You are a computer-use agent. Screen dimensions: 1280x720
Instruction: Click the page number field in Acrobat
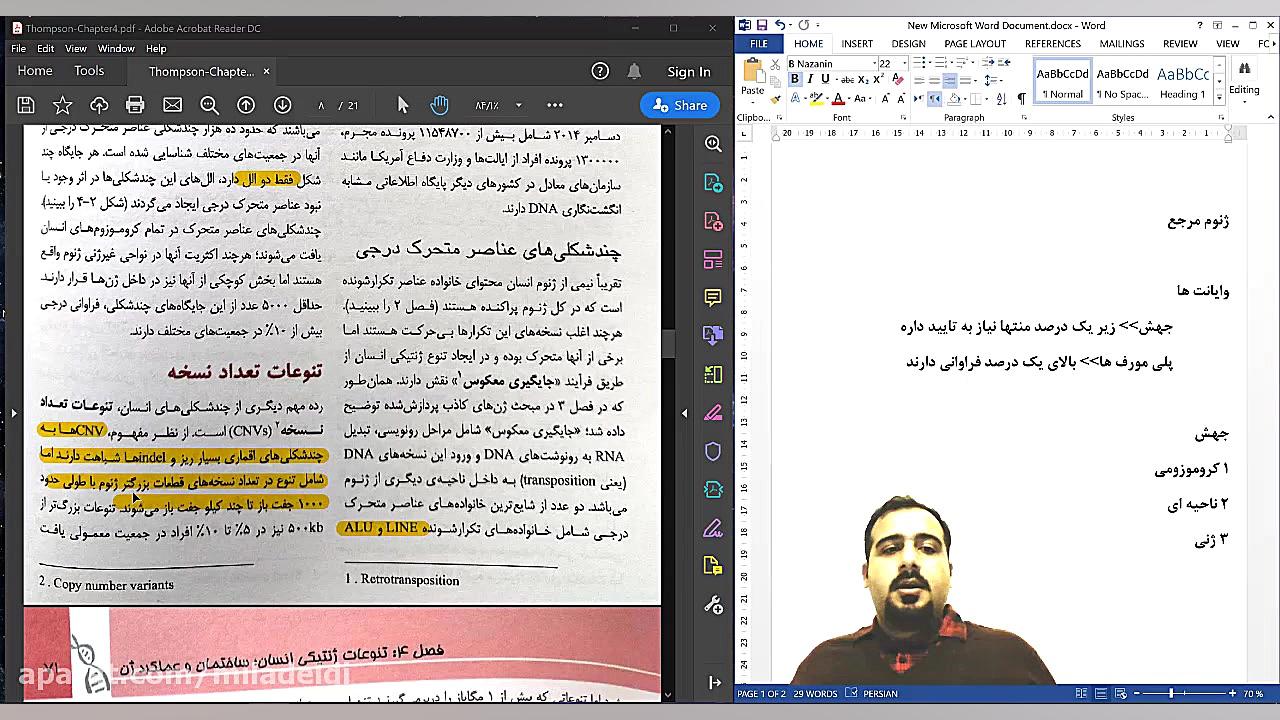pos(321,105)
